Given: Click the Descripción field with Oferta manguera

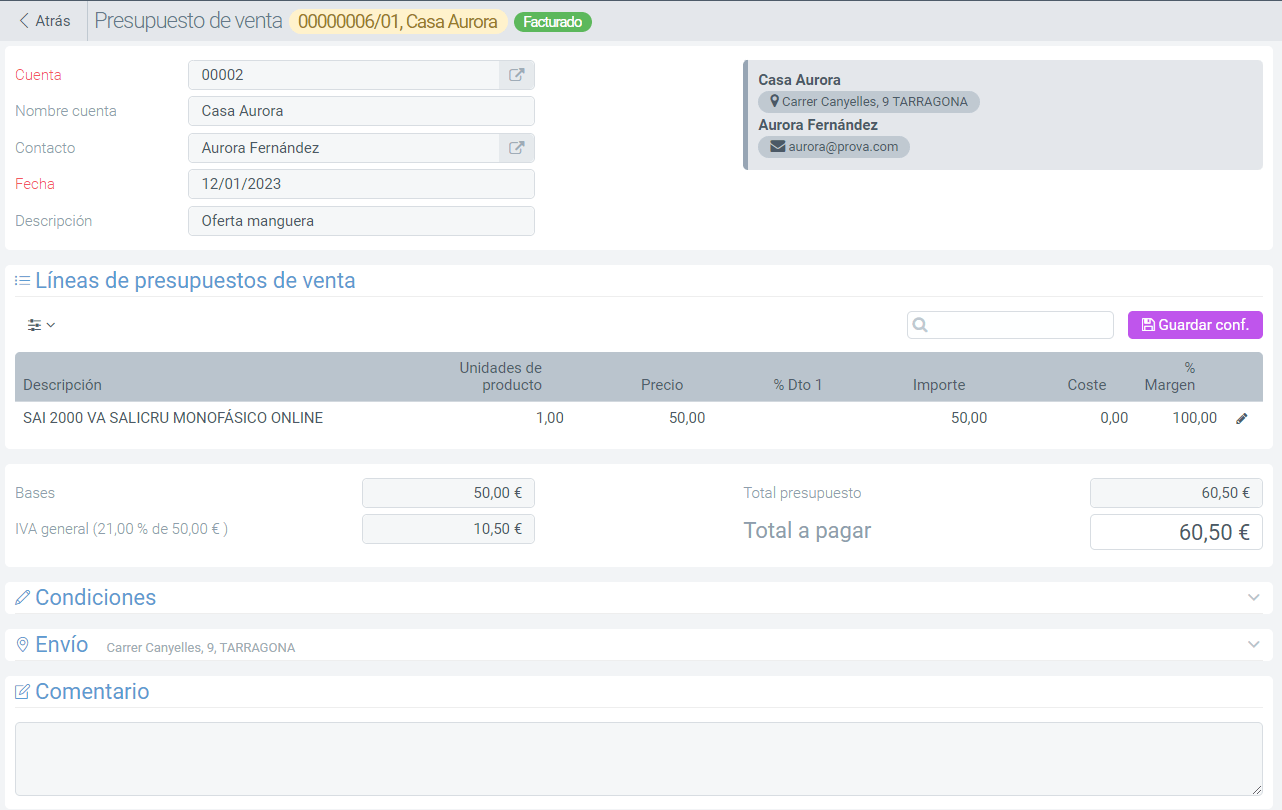Looking at the screenshot, I should pos(361,221).
